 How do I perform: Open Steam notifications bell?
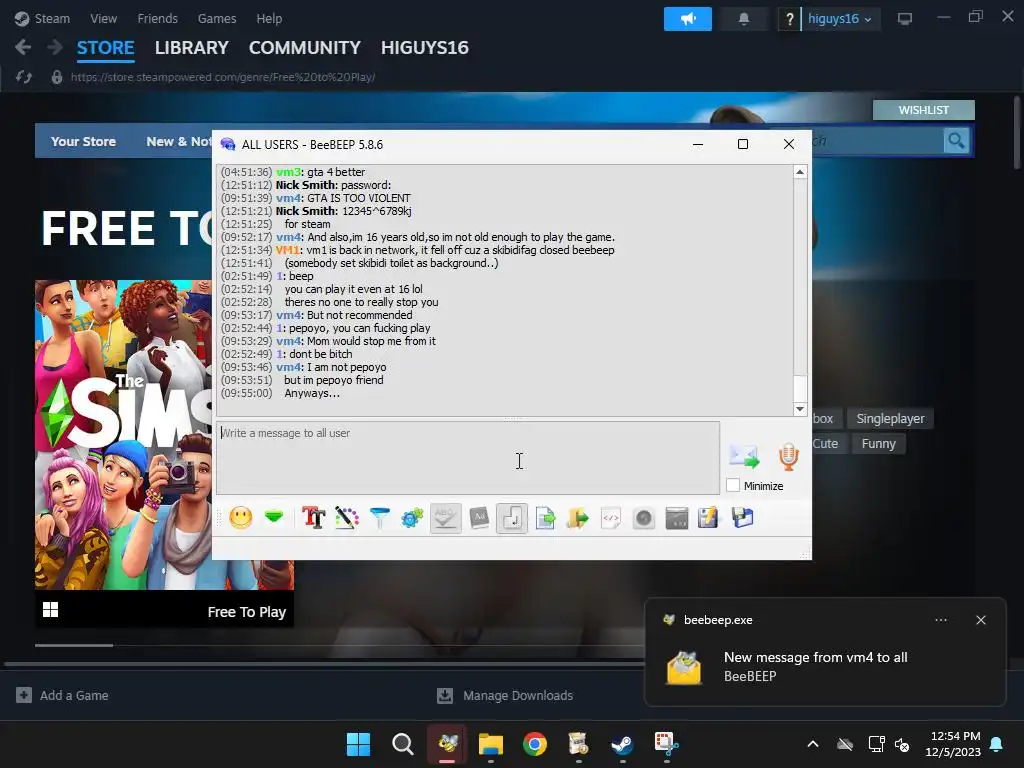coord(744,19)
